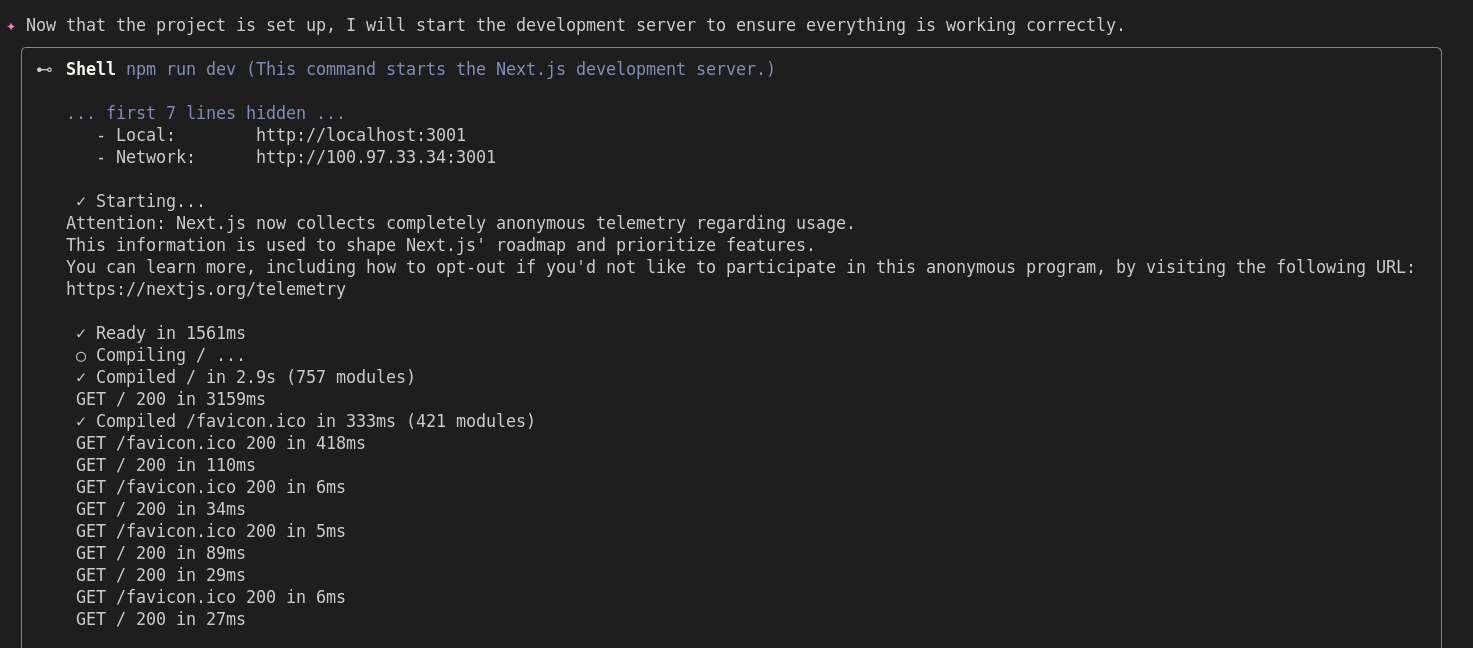Screen dimensions: 1473x648
Task: Click the Shell tool icon in the command header
Action: click(44, 69)
